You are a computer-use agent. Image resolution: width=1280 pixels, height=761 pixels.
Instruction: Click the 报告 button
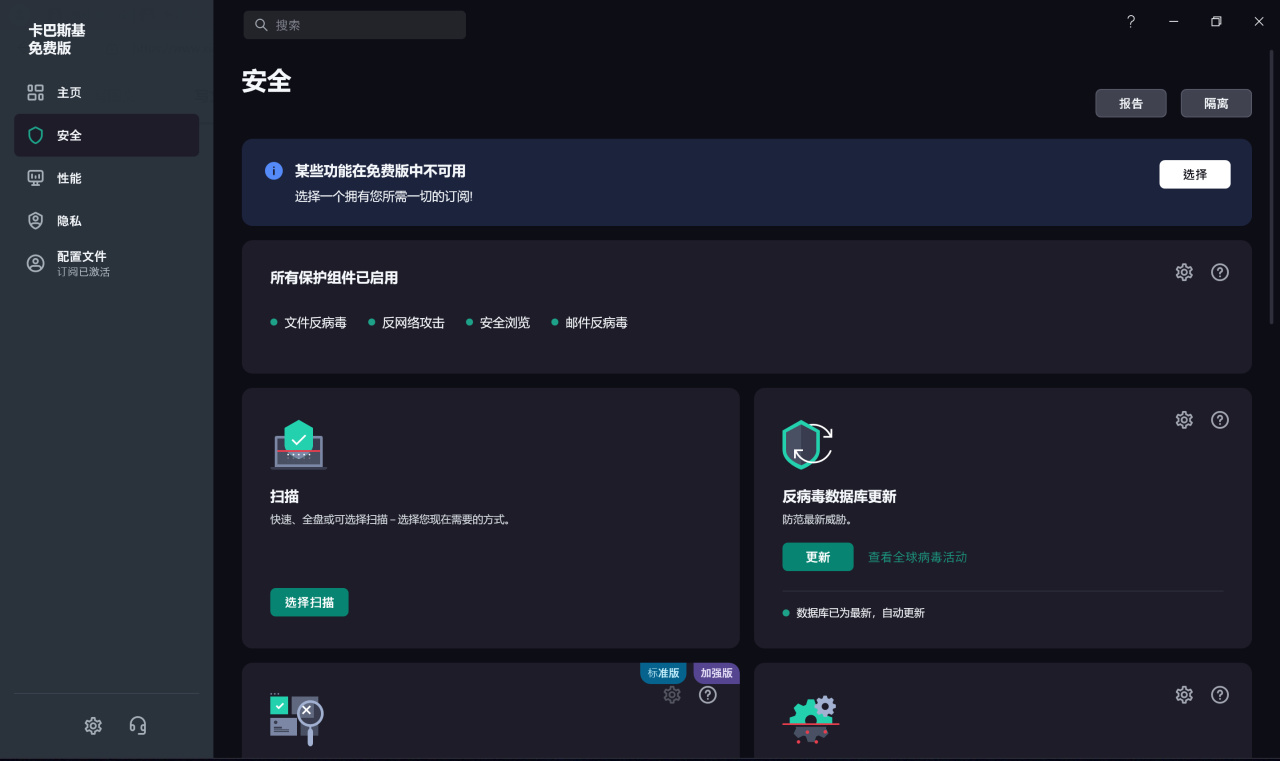coord(1131,103)
